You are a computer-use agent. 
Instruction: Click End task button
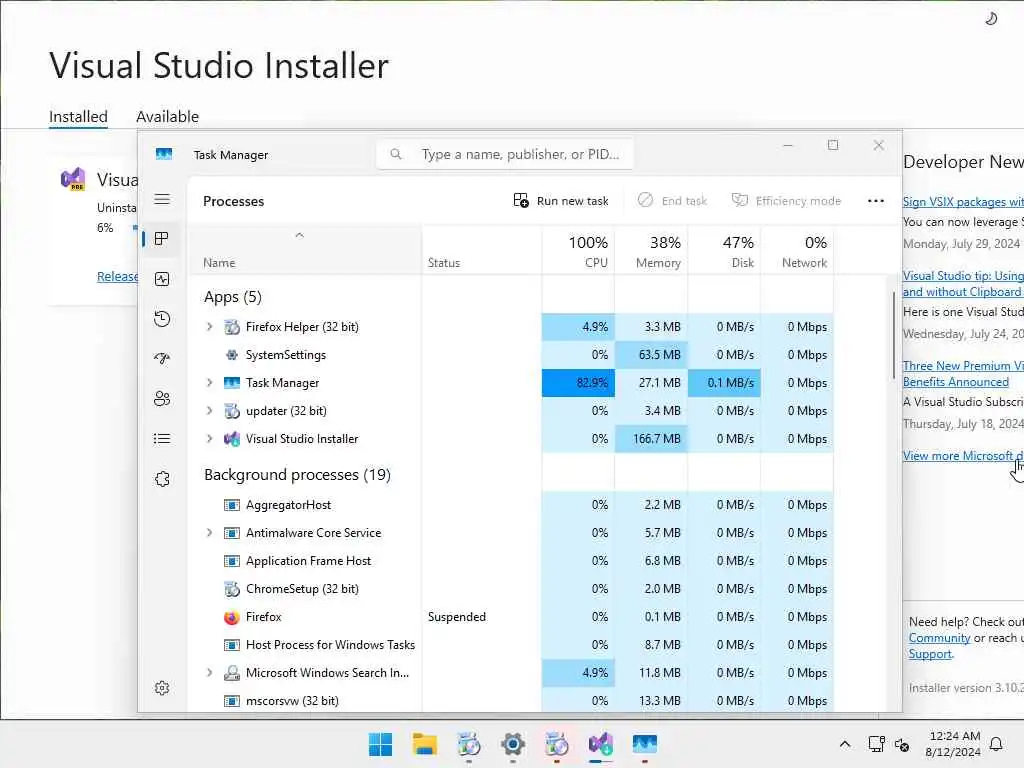673,201
